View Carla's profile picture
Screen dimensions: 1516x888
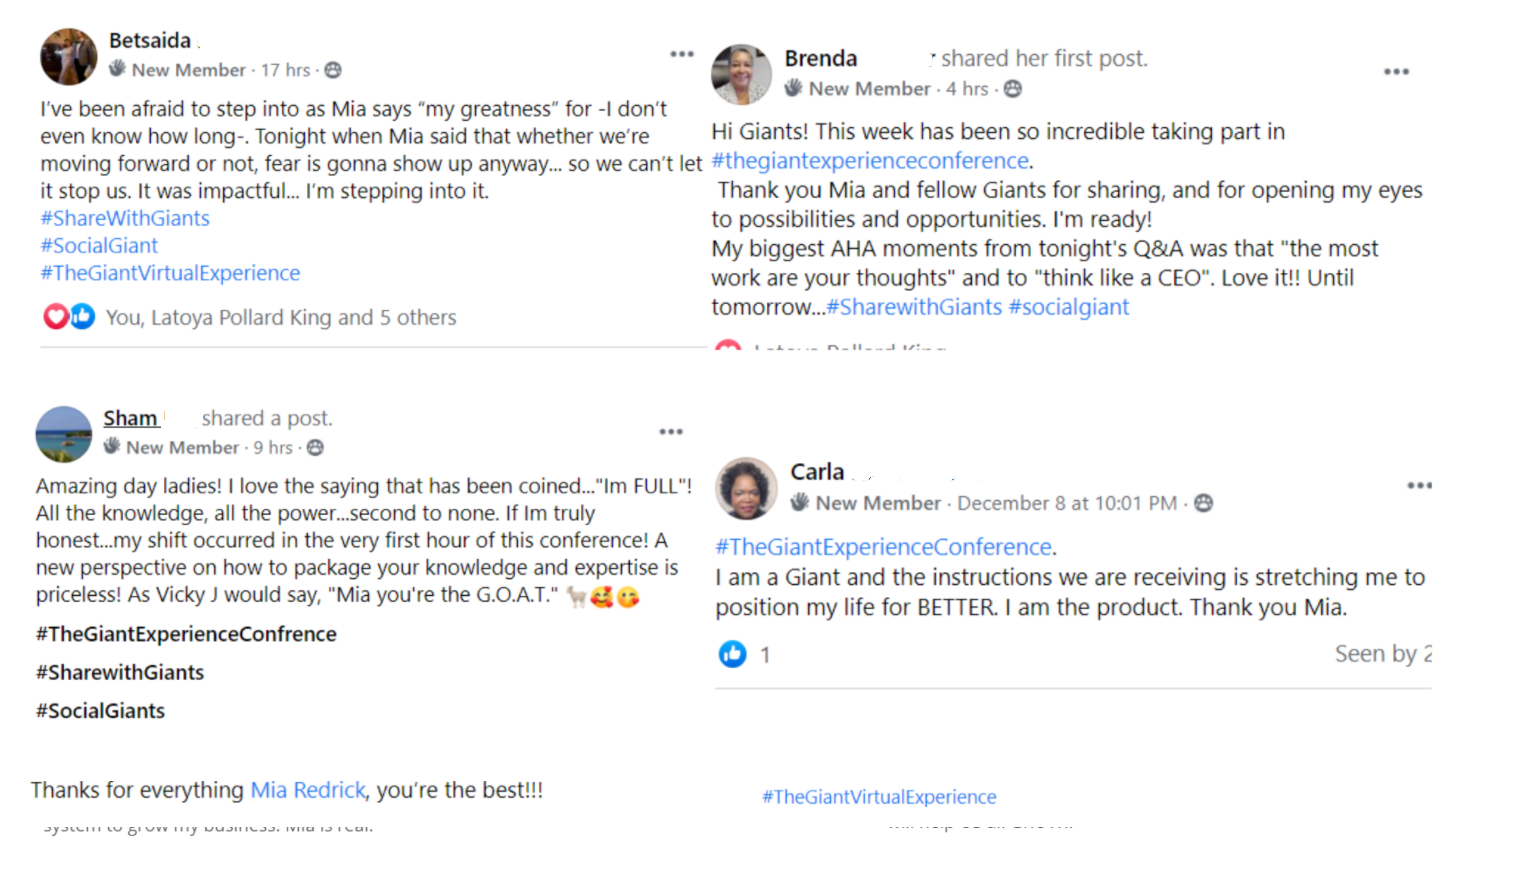pyautogui.click(x=746, y=489)
